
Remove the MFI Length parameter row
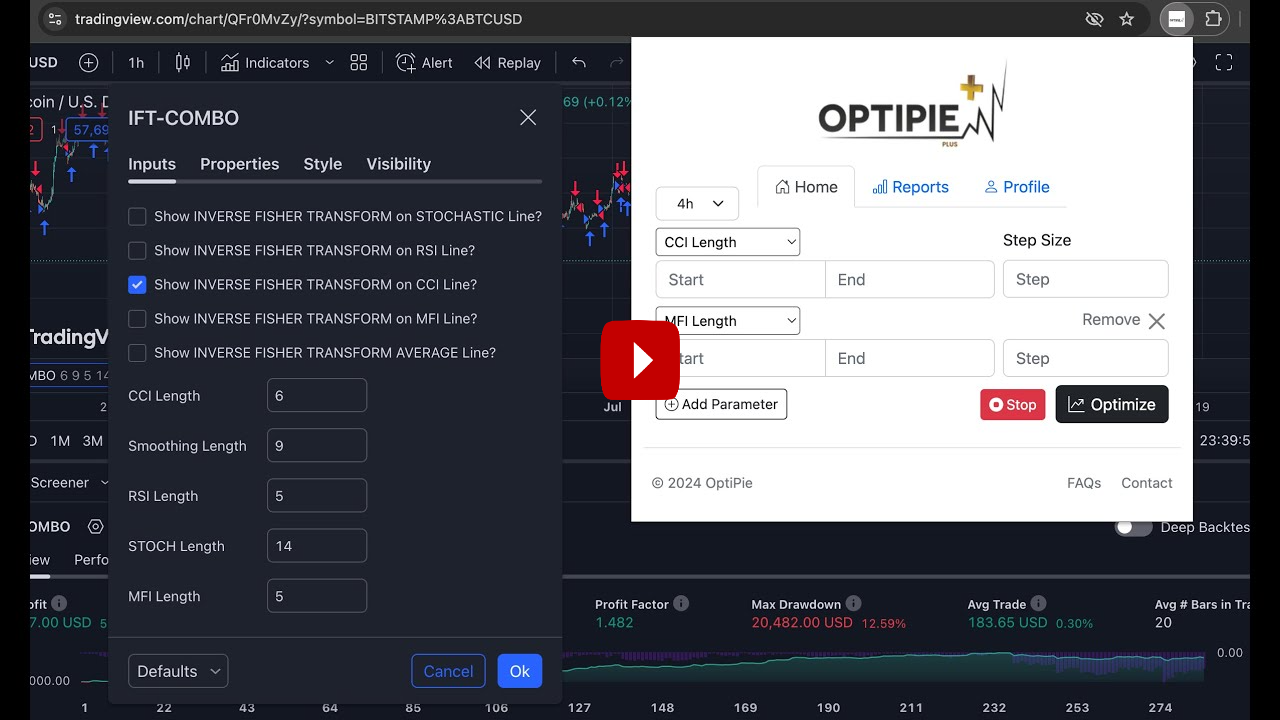[x=1124, y=320]
